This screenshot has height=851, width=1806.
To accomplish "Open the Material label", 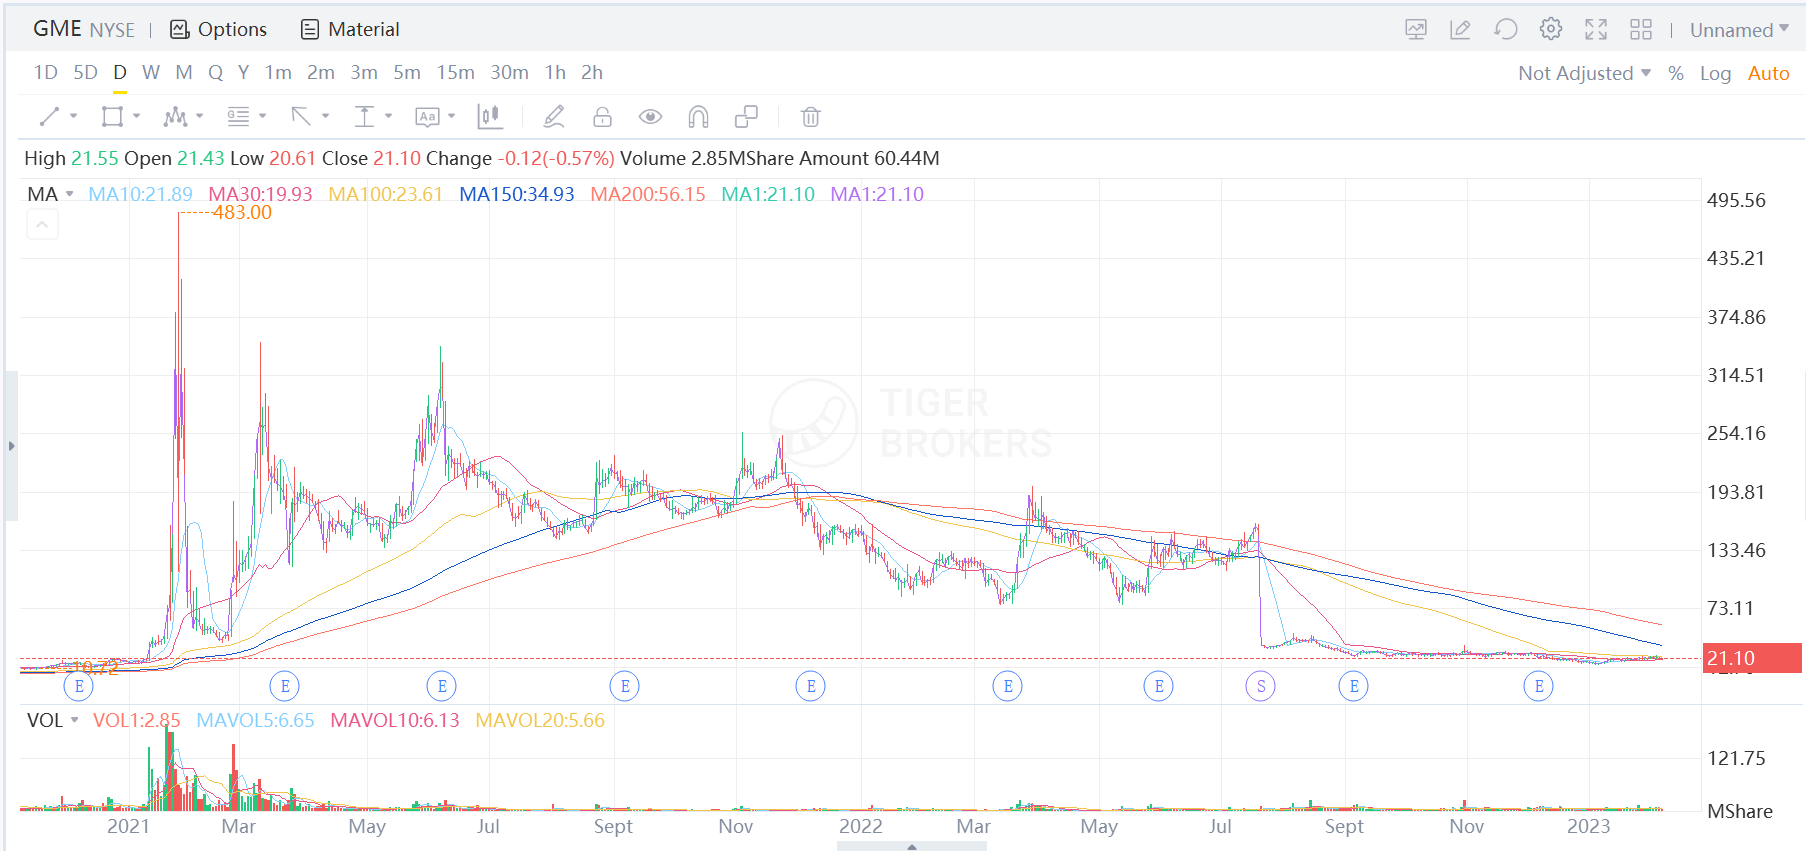I will point(364,30).
